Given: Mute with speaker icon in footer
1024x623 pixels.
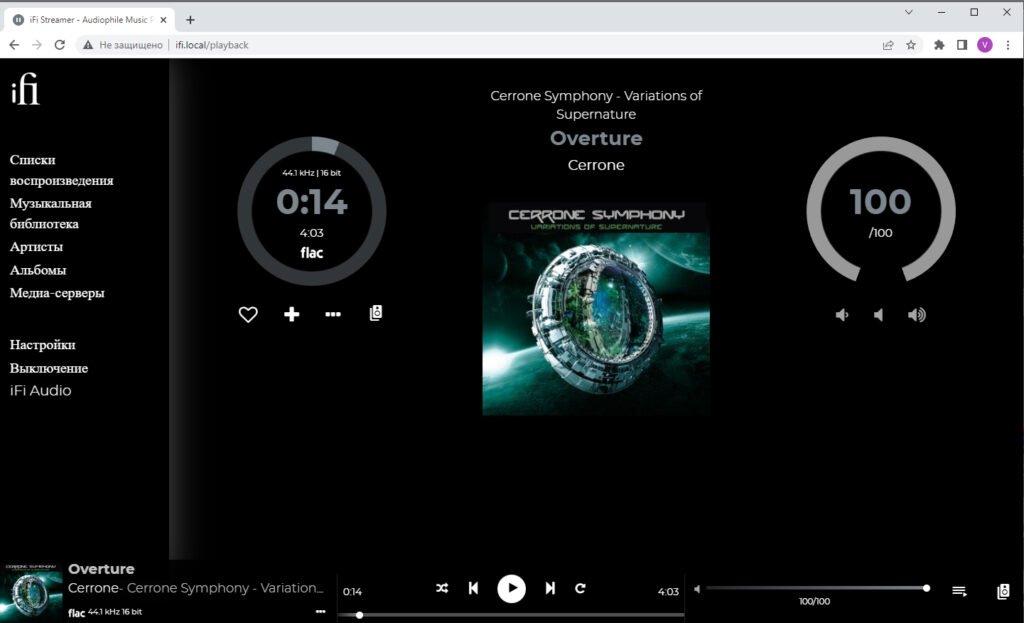Looking at the screenshot, I should pyautogui.click(x=697, y=588).
